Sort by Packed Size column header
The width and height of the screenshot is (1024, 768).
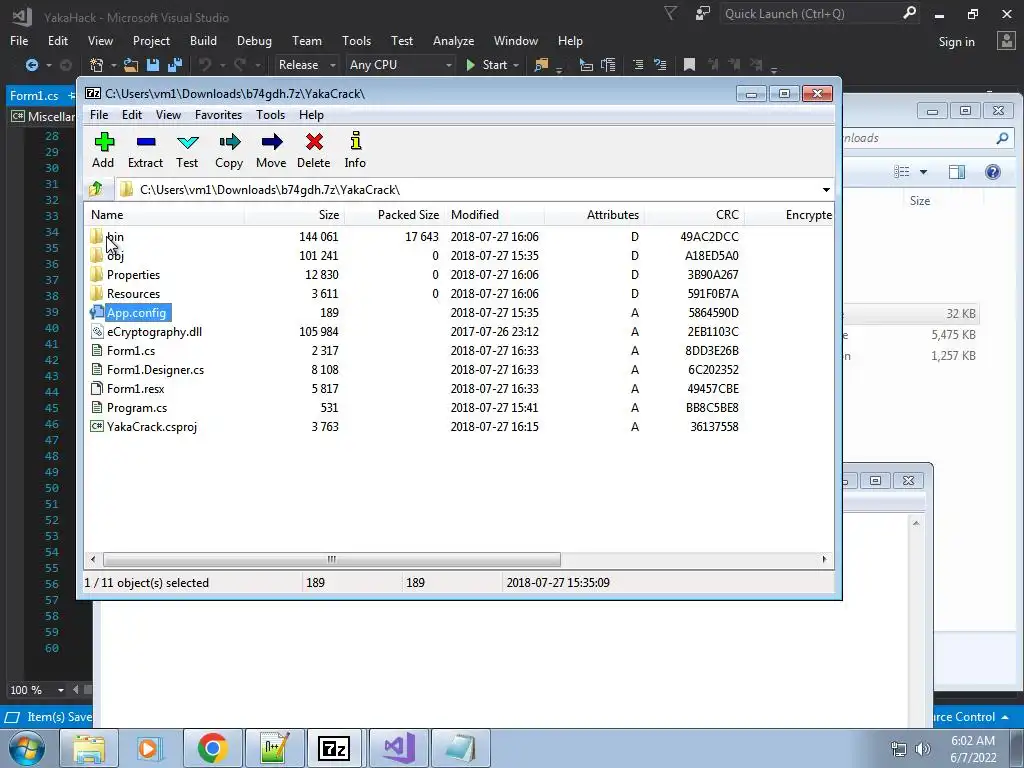394,214
